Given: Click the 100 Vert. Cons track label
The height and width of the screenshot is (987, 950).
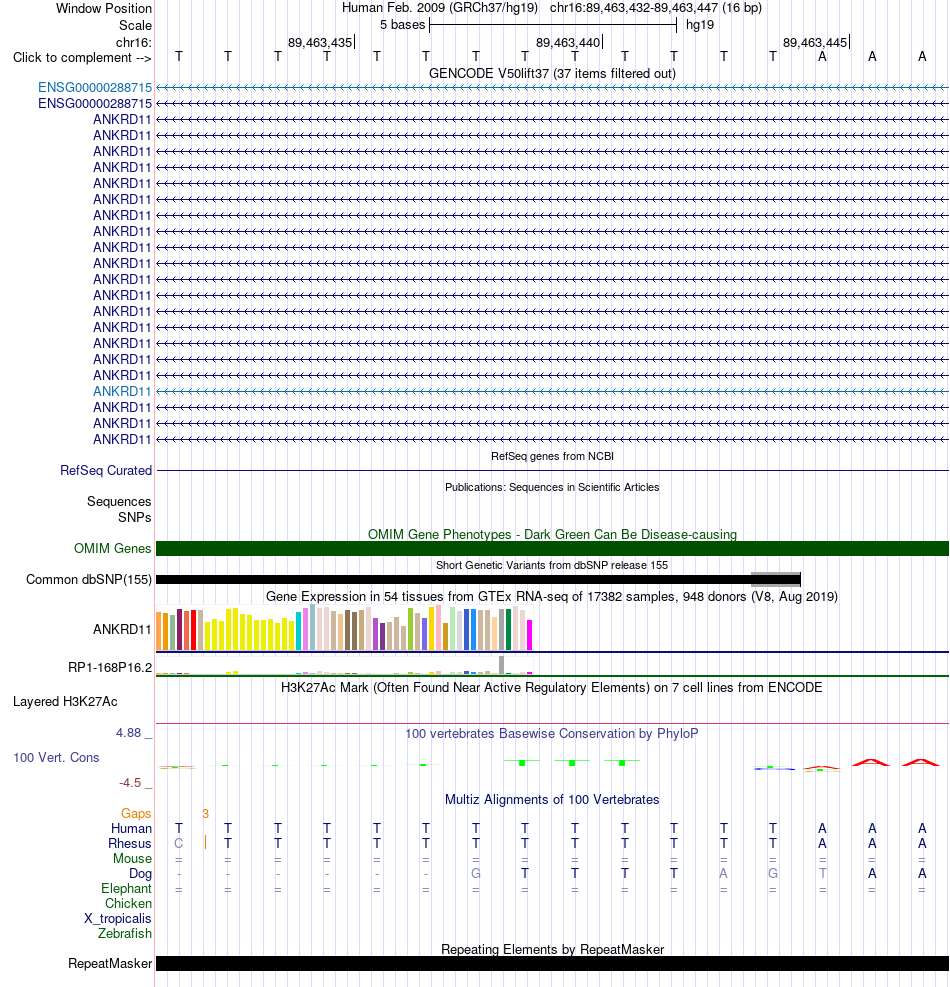Looking at the screenshot, I should (x=56, y=758).
